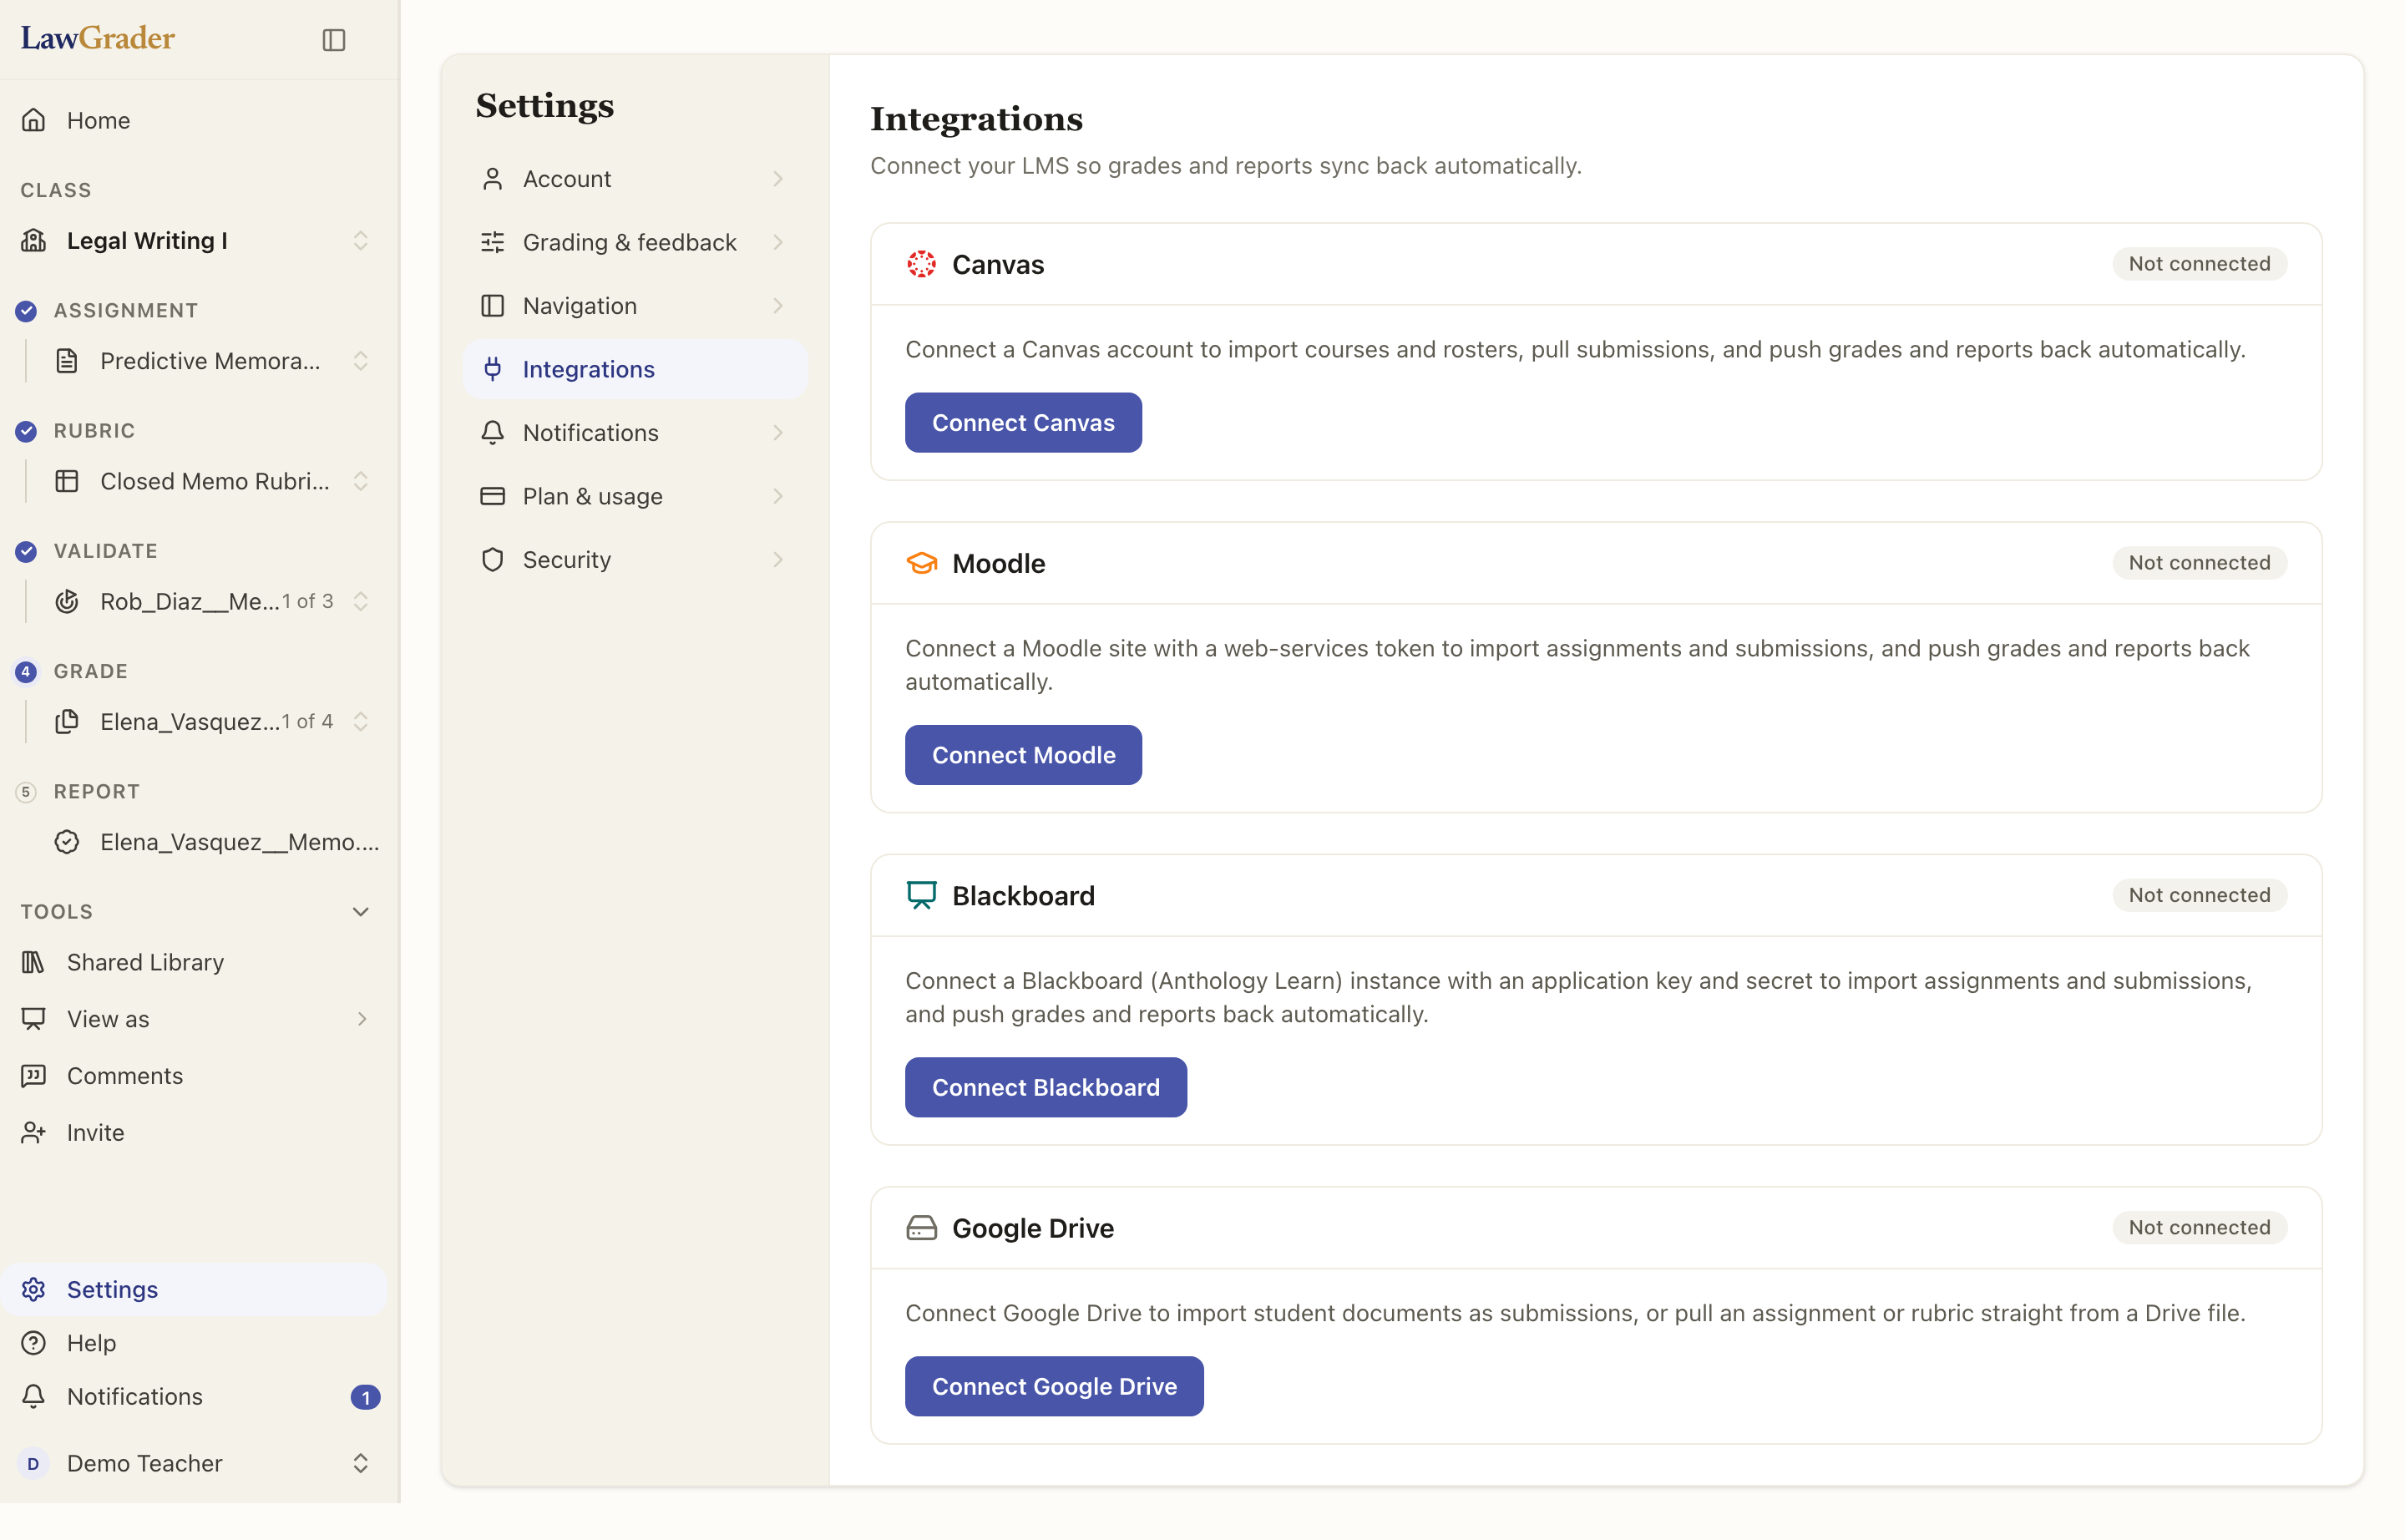
Task: Expand the Account settings chevron
Action: pos(778,179)
